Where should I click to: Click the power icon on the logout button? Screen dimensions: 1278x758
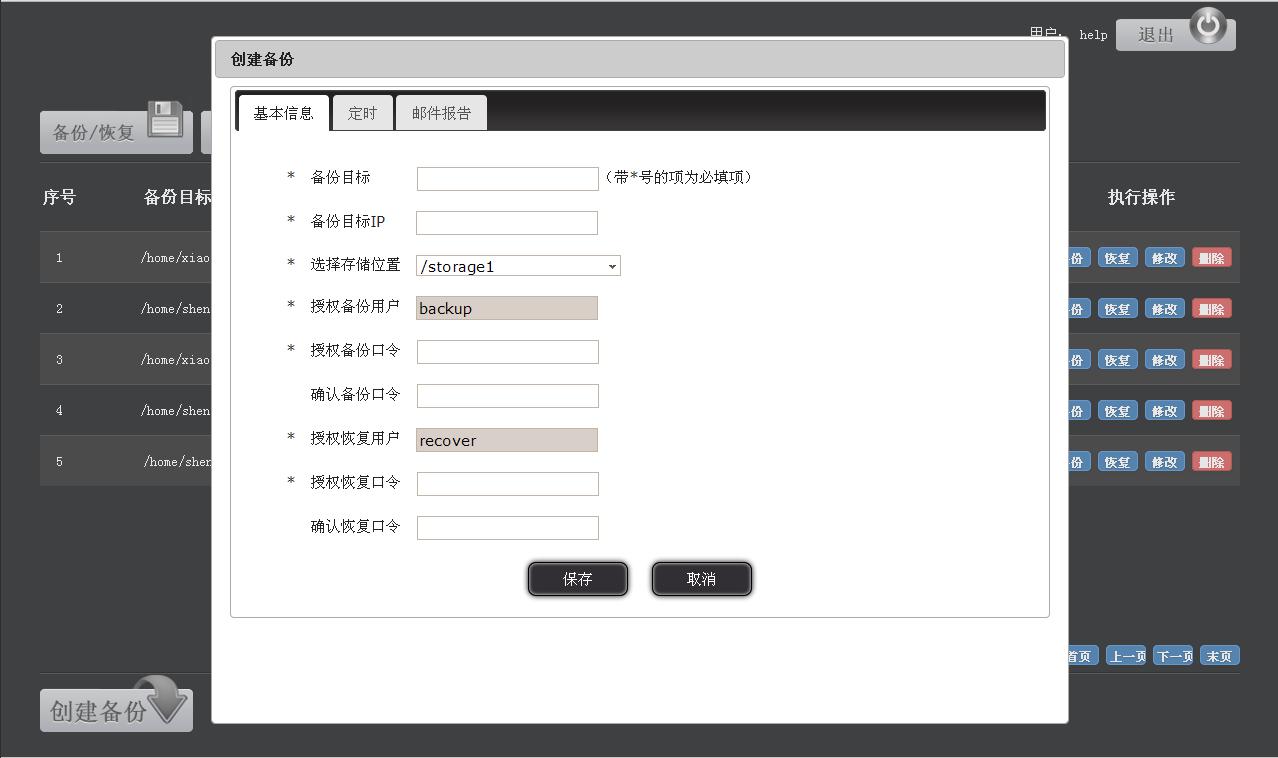tap(1208, 26)
